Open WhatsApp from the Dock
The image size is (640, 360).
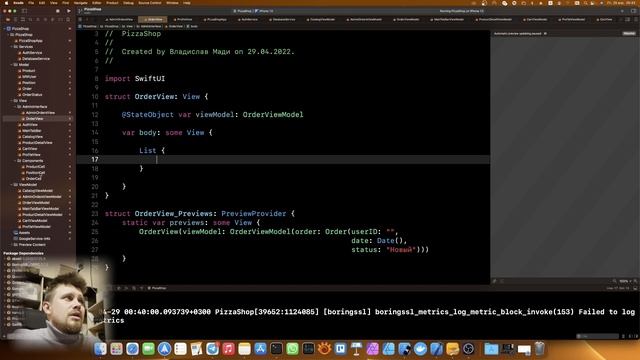click(292, 349)
